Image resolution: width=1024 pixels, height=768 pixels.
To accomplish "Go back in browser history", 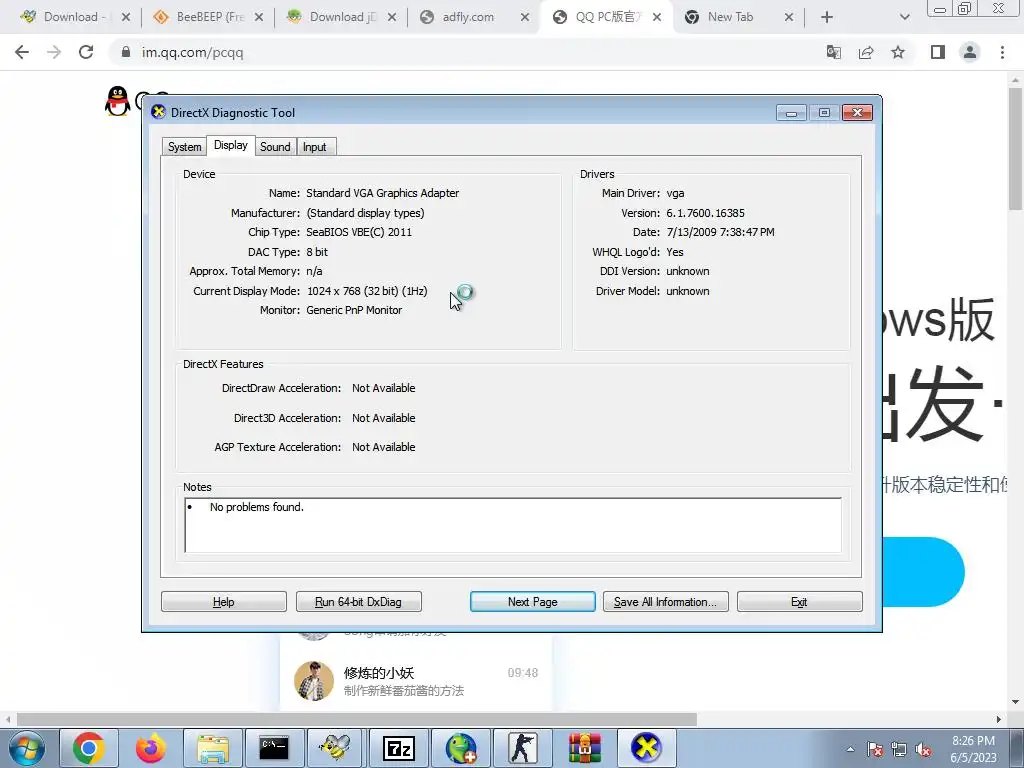I will [x=22, y=52].
